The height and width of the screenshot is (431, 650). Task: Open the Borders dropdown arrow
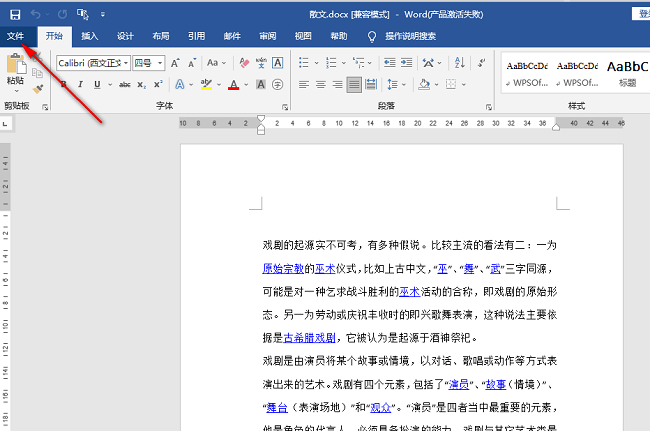[464, 85]
